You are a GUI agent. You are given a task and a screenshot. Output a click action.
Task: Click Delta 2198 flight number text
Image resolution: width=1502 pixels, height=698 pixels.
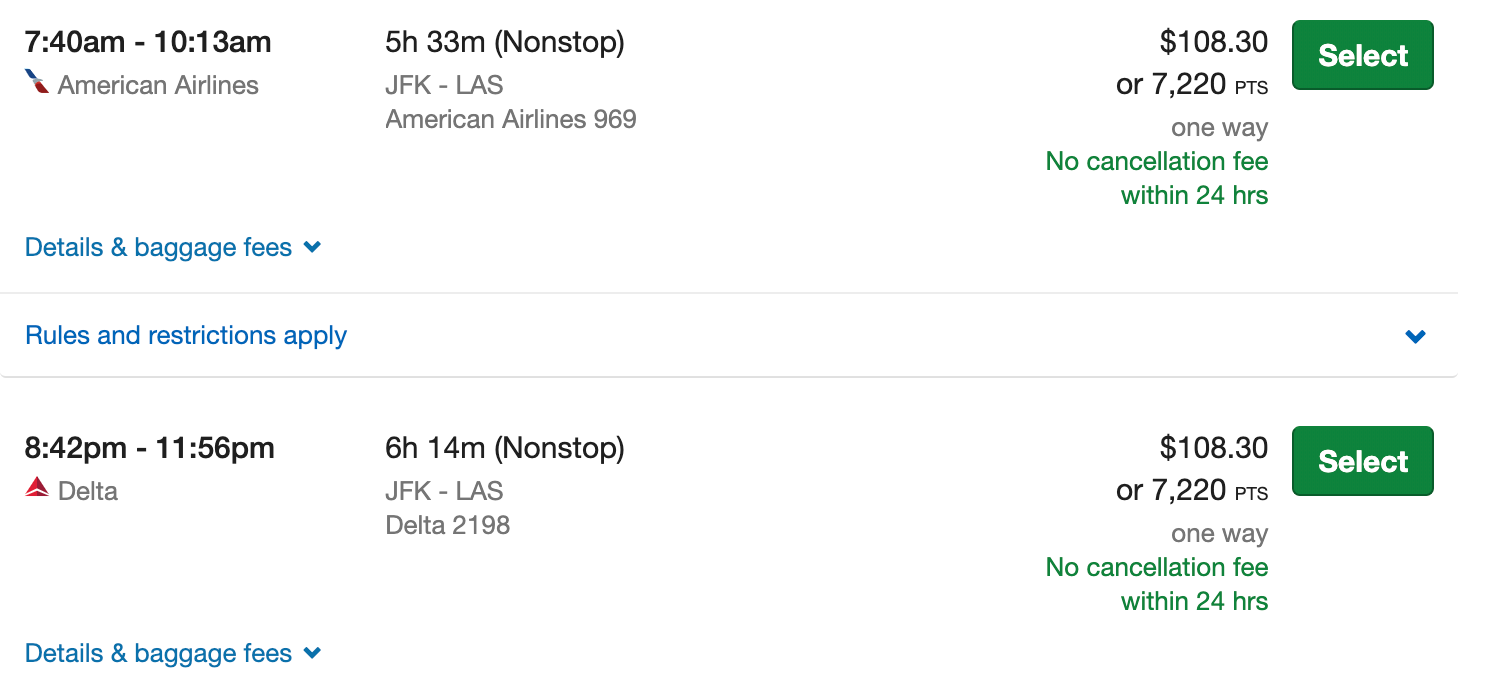(x=448, y=525)
